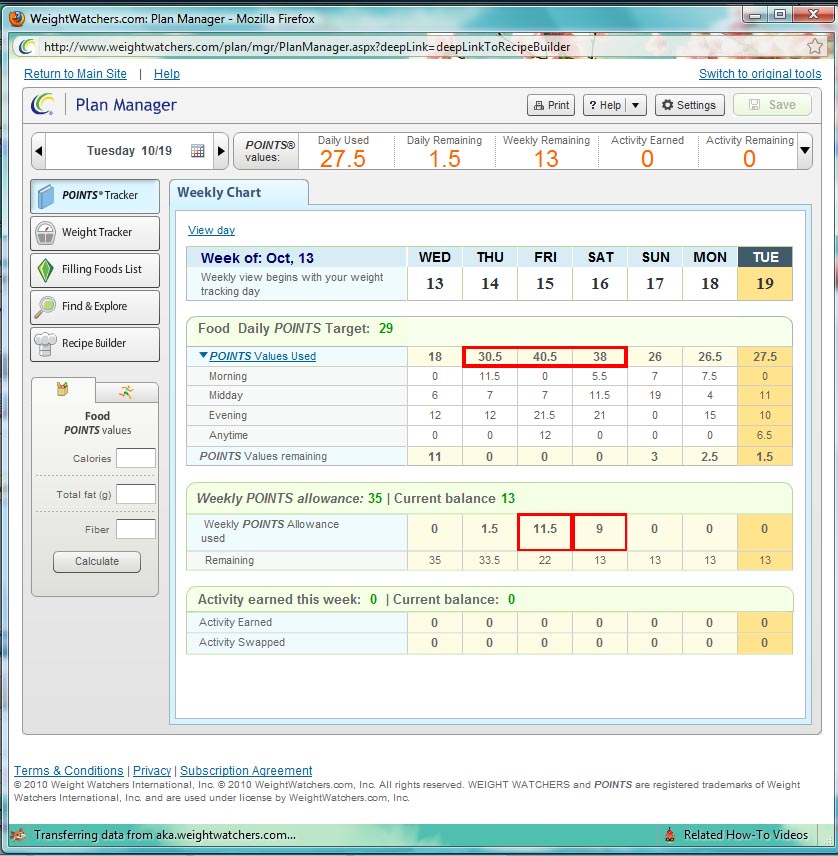Click into the Fiber input field
Image resolution: width=838 pixels, height=856 pixels.
point(136,529)
